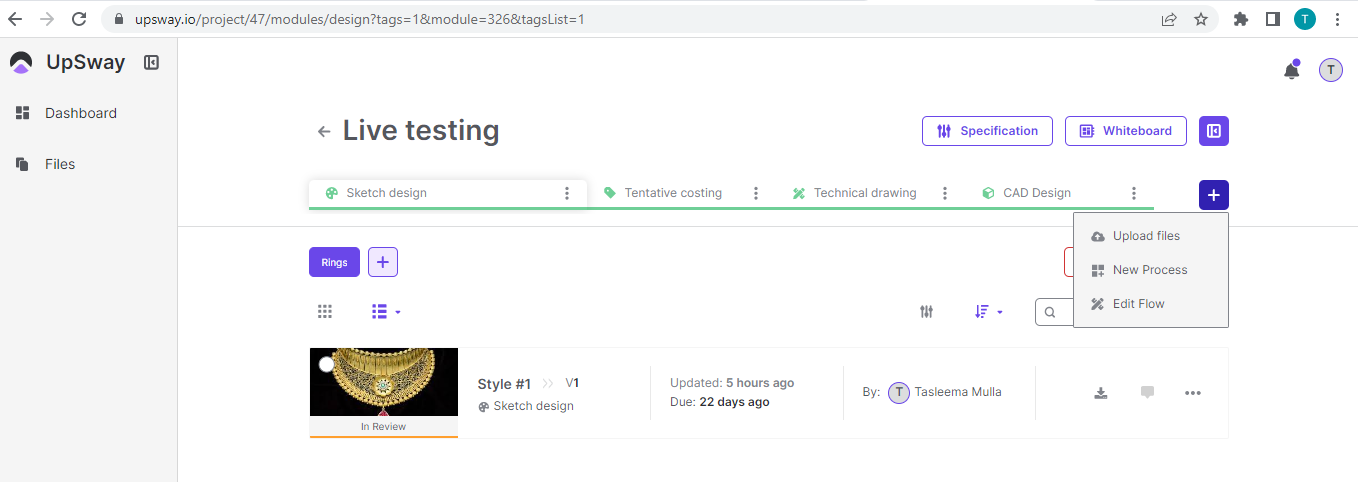Click the filter sliders icon
Viewport: 1358px width, 482px height.
(927, 312)
